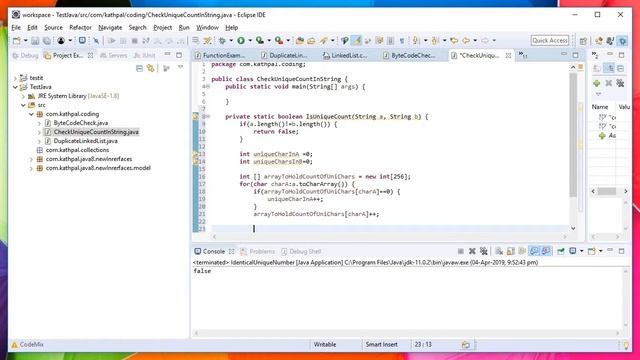Open the Navigate menu

point(110,28)
